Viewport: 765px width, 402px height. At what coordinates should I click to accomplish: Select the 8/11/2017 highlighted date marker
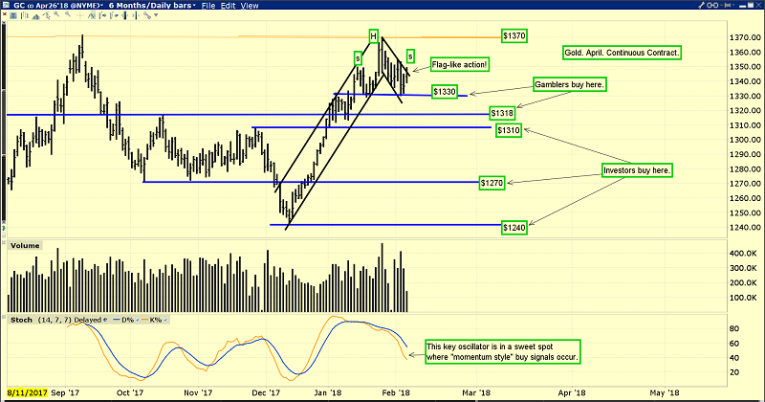(x=27, y=393)
